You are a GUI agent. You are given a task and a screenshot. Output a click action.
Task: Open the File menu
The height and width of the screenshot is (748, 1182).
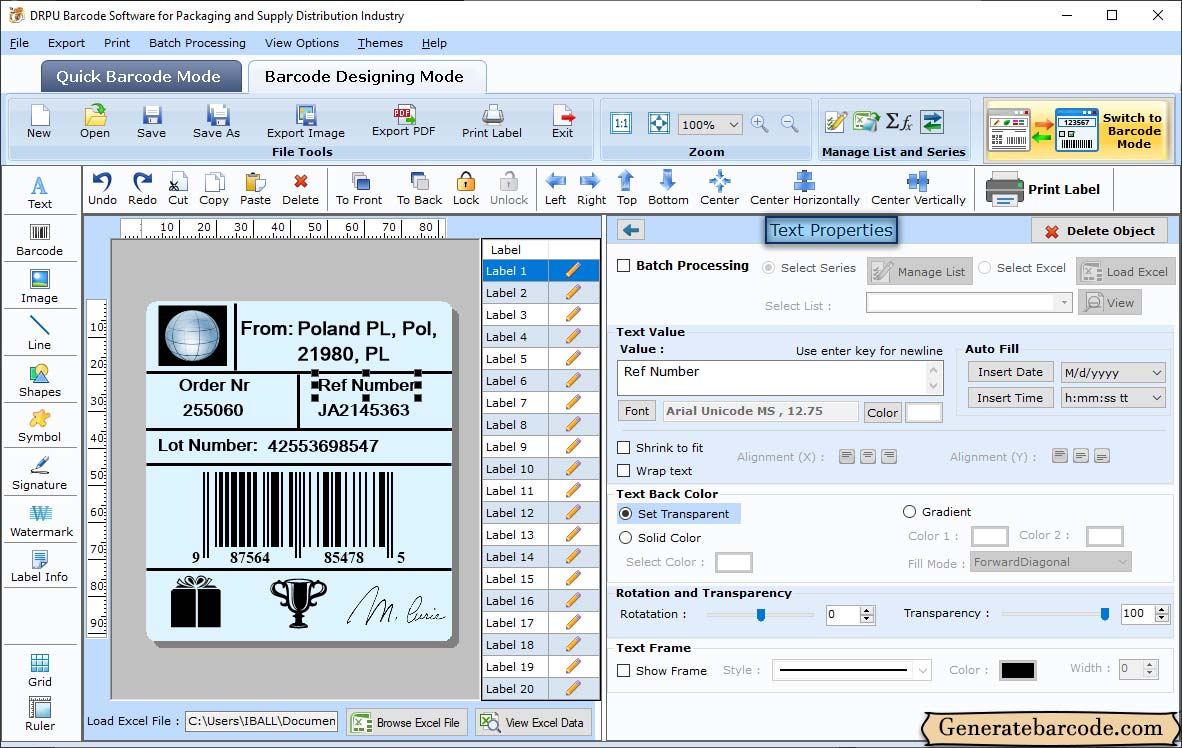tap(19, 43)
